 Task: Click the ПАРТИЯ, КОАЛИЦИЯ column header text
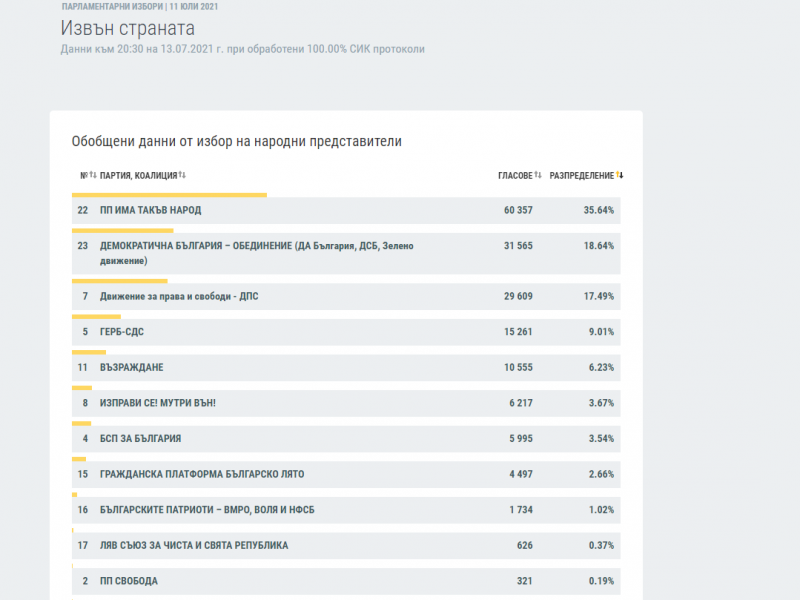(x=138, y=176)
